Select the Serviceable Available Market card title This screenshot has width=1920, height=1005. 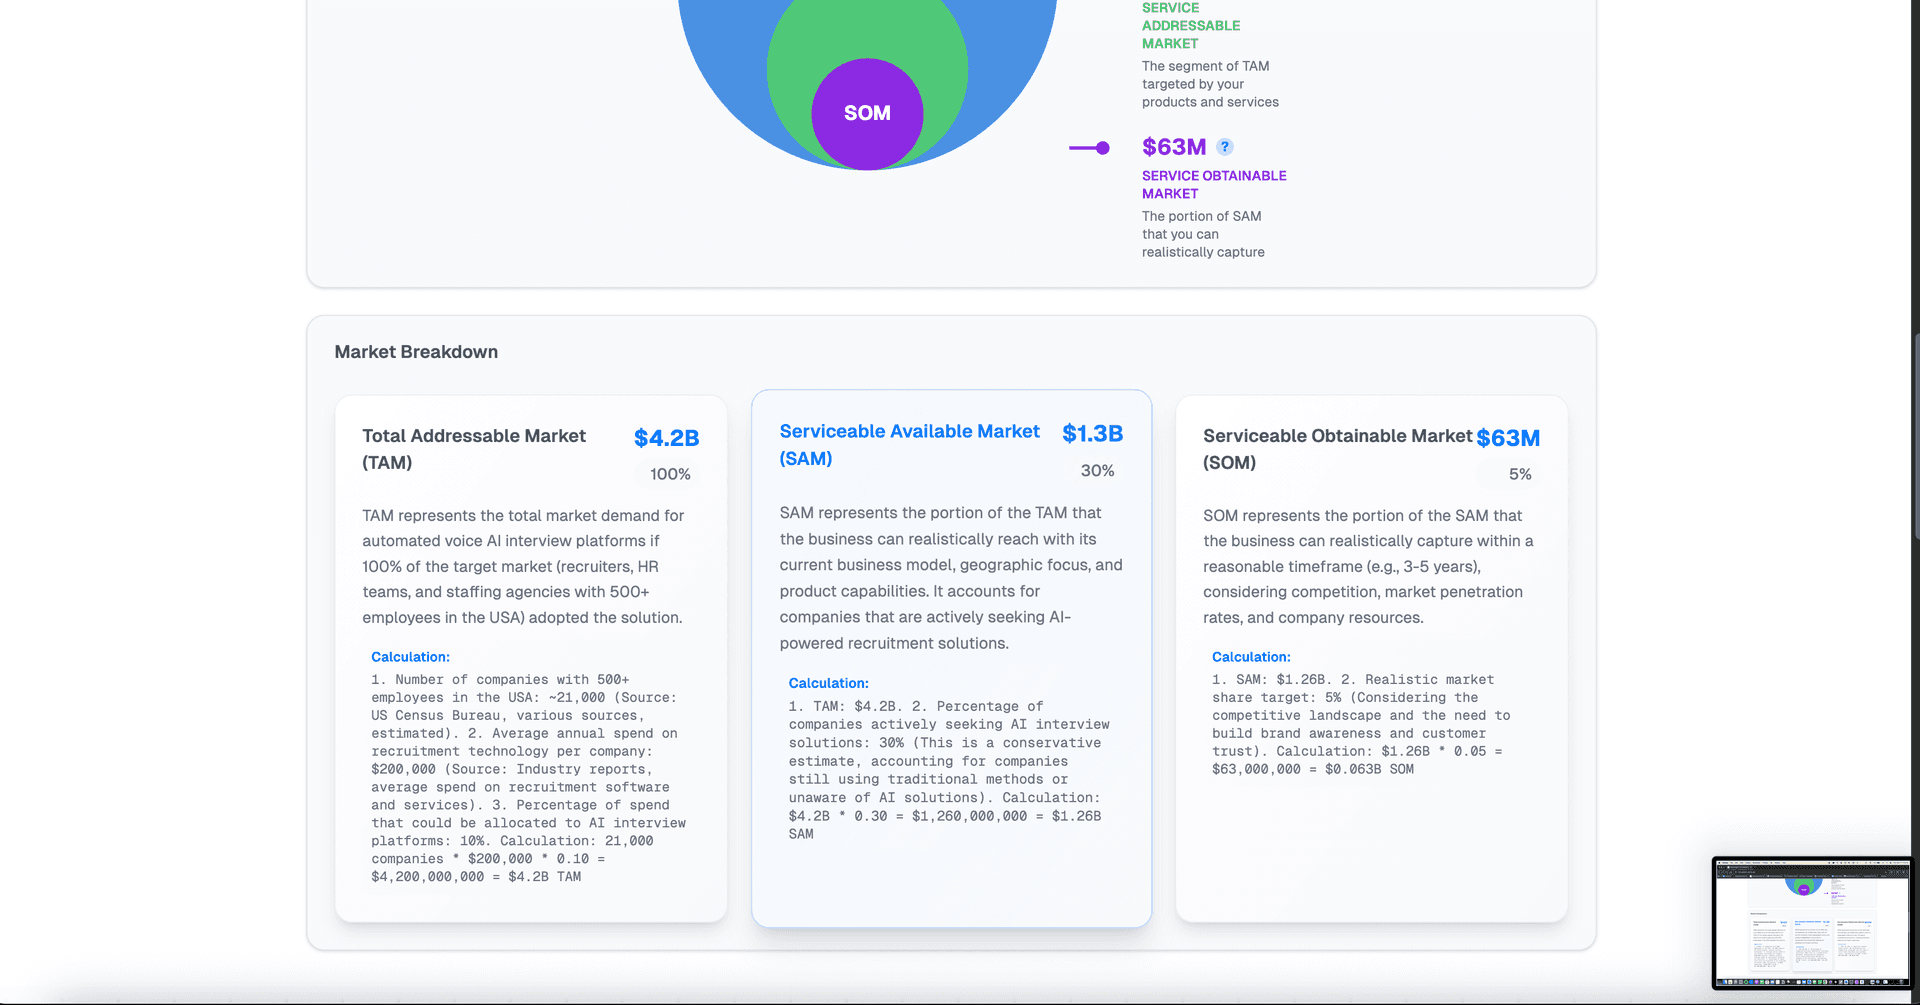pos(908,445)
